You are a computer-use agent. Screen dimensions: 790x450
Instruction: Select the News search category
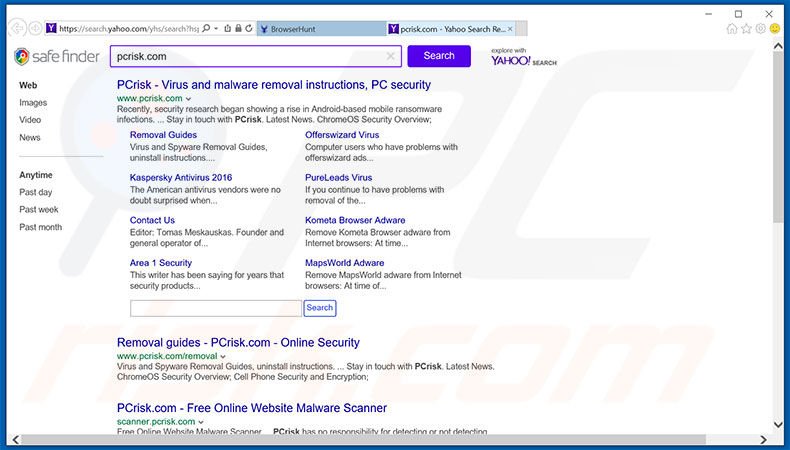click(29, 138)
